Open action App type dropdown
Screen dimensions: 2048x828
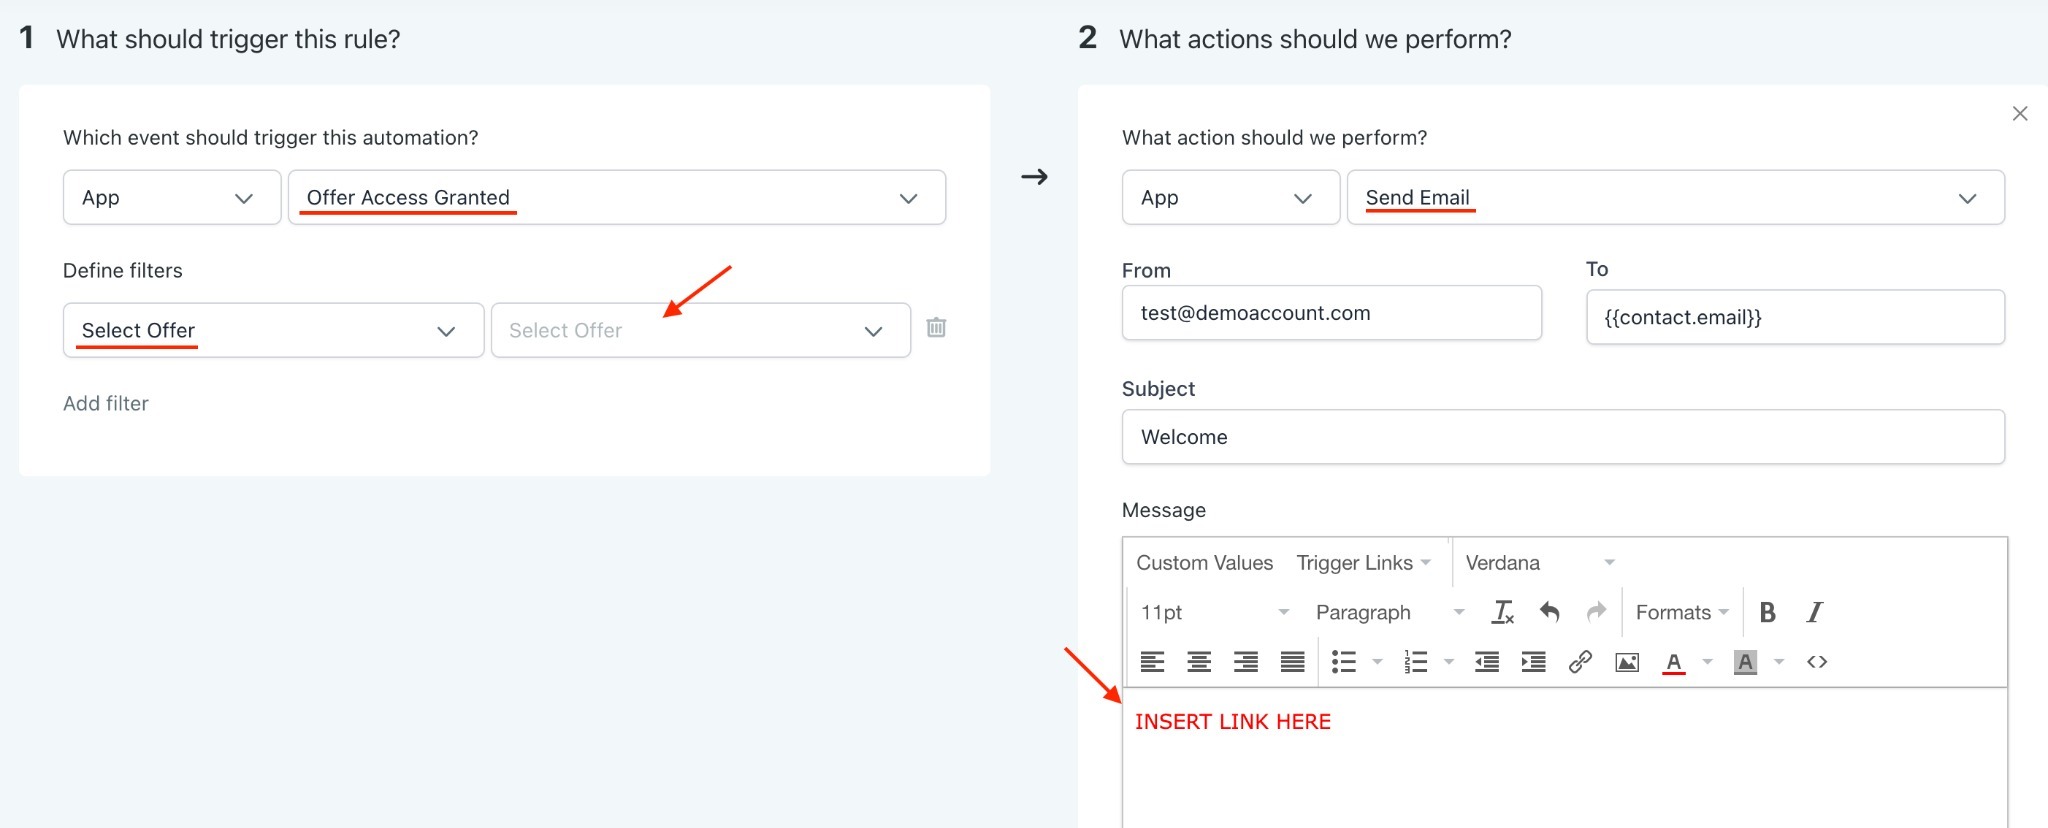1231,197
